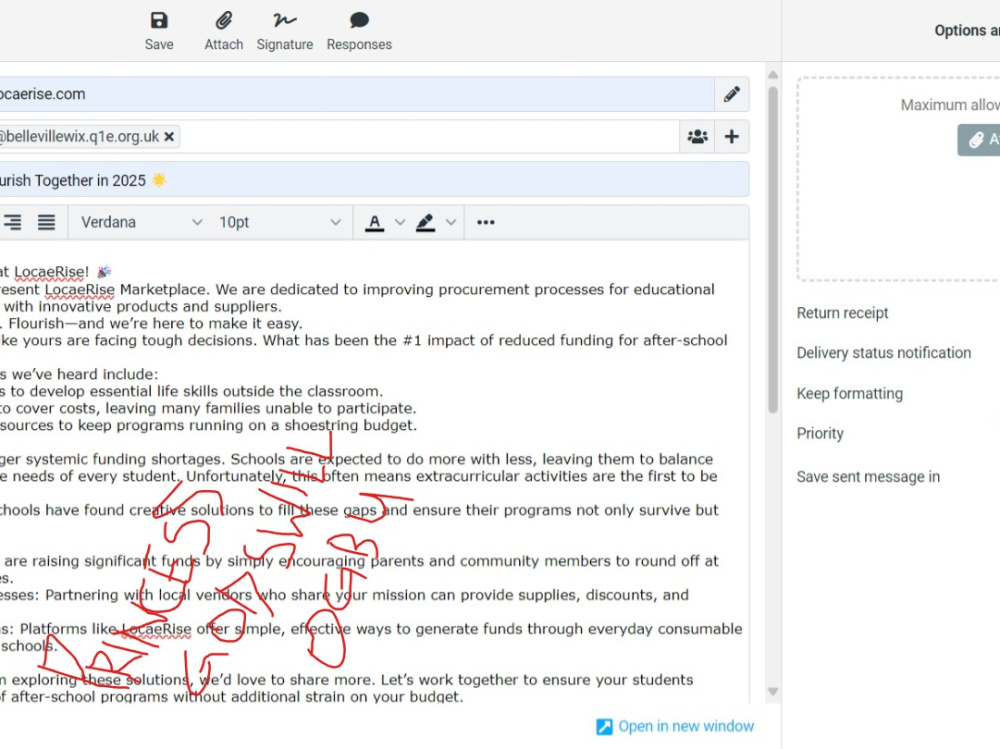The width and height of the screenshot is (1000, 749).
Task: Expand the highlight color picker arrow
Action: coord(451,222)
